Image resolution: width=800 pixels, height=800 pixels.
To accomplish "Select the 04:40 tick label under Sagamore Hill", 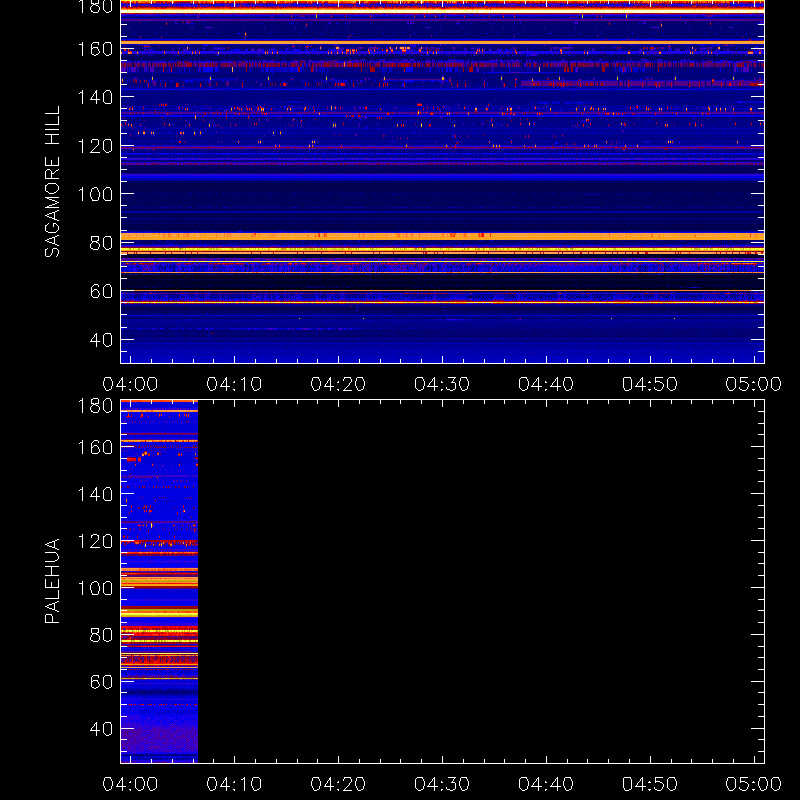I will click(x=546, y=384).
